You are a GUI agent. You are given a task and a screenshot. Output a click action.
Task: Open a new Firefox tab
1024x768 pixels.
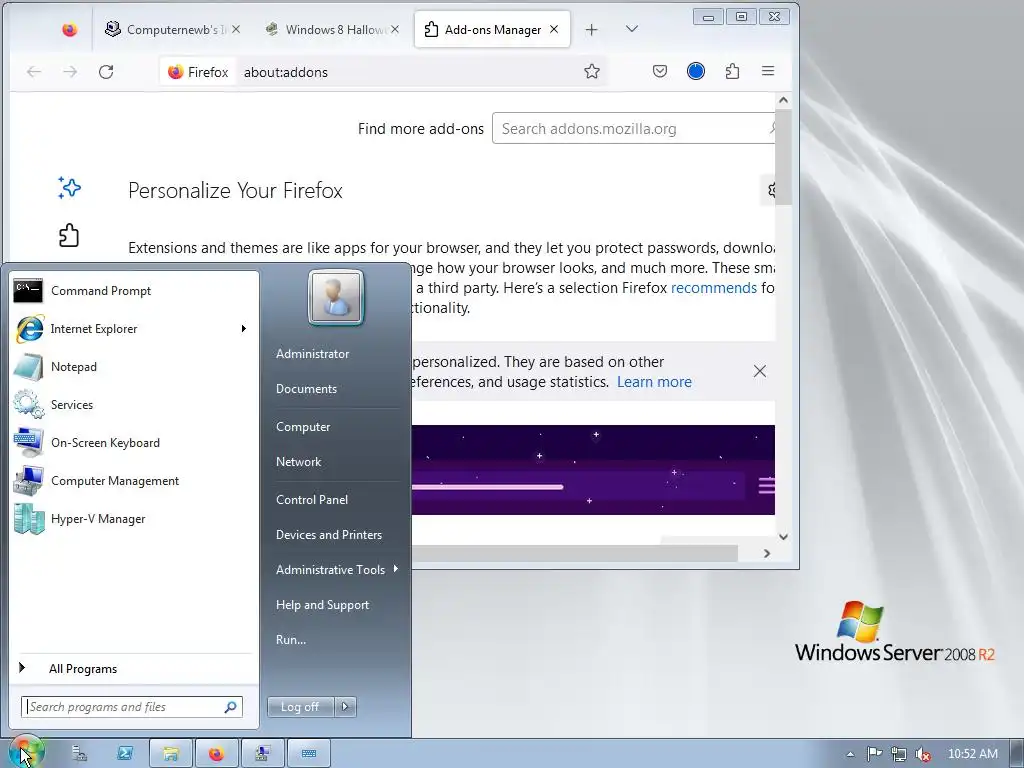coord(592,29)
